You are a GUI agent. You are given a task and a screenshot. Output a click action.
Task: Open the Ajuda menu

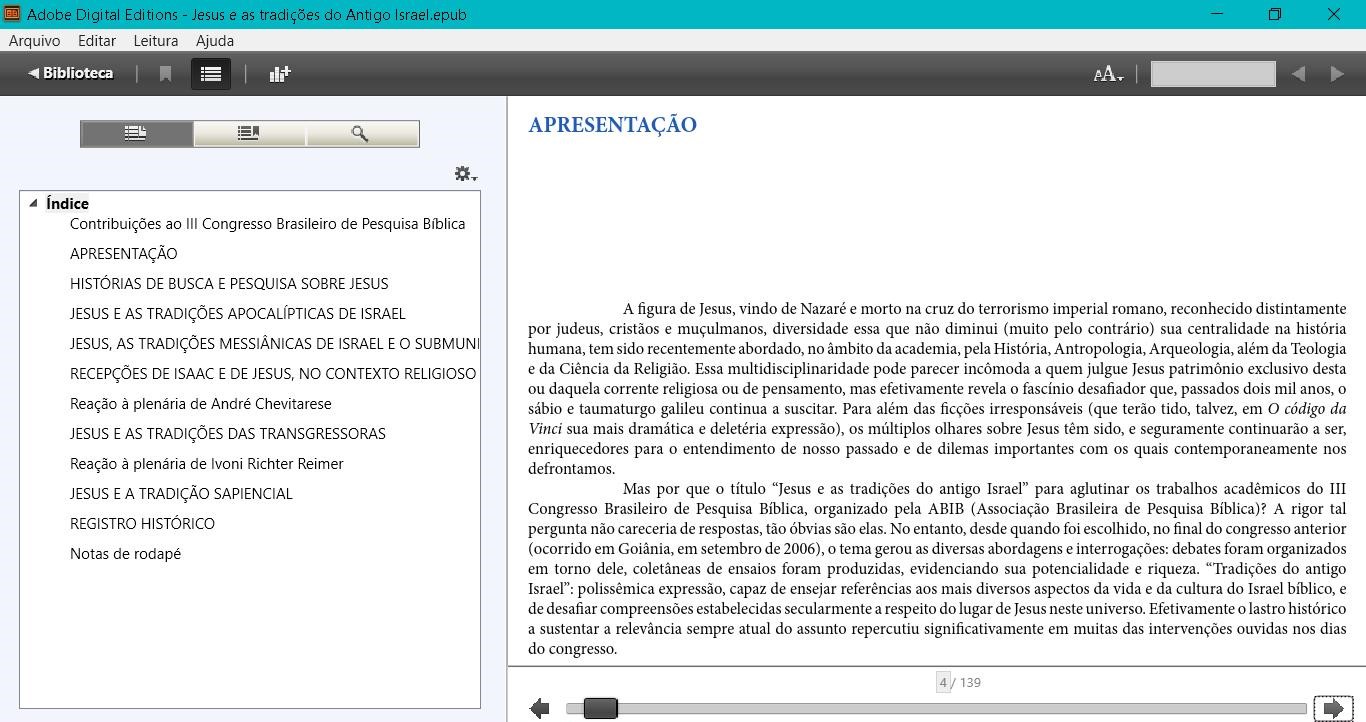coord(215,41)
